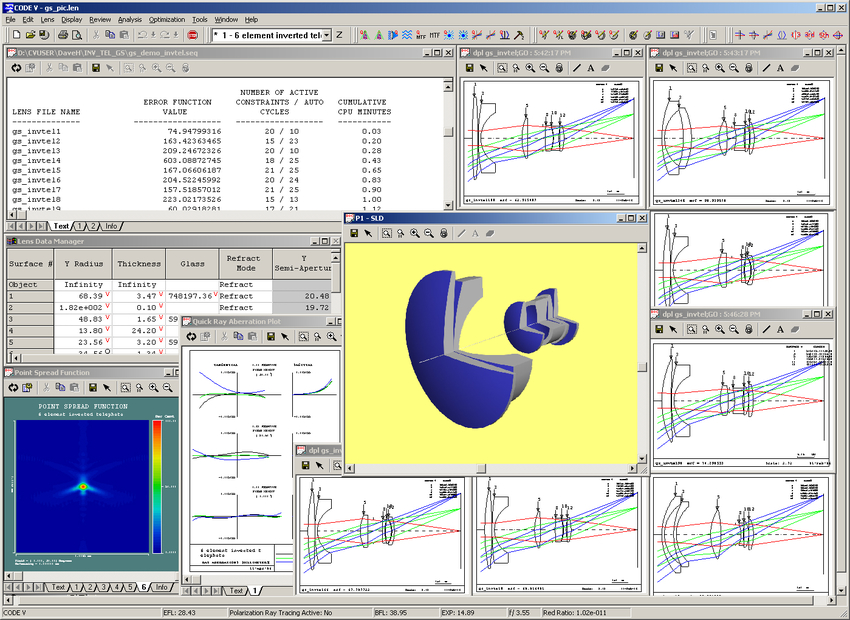The height and width of the screenshot is (620, 850).
Task: Click scroll-up arrow in gs_demo_invtel.seq text window
Action: [x=448, y=86]
